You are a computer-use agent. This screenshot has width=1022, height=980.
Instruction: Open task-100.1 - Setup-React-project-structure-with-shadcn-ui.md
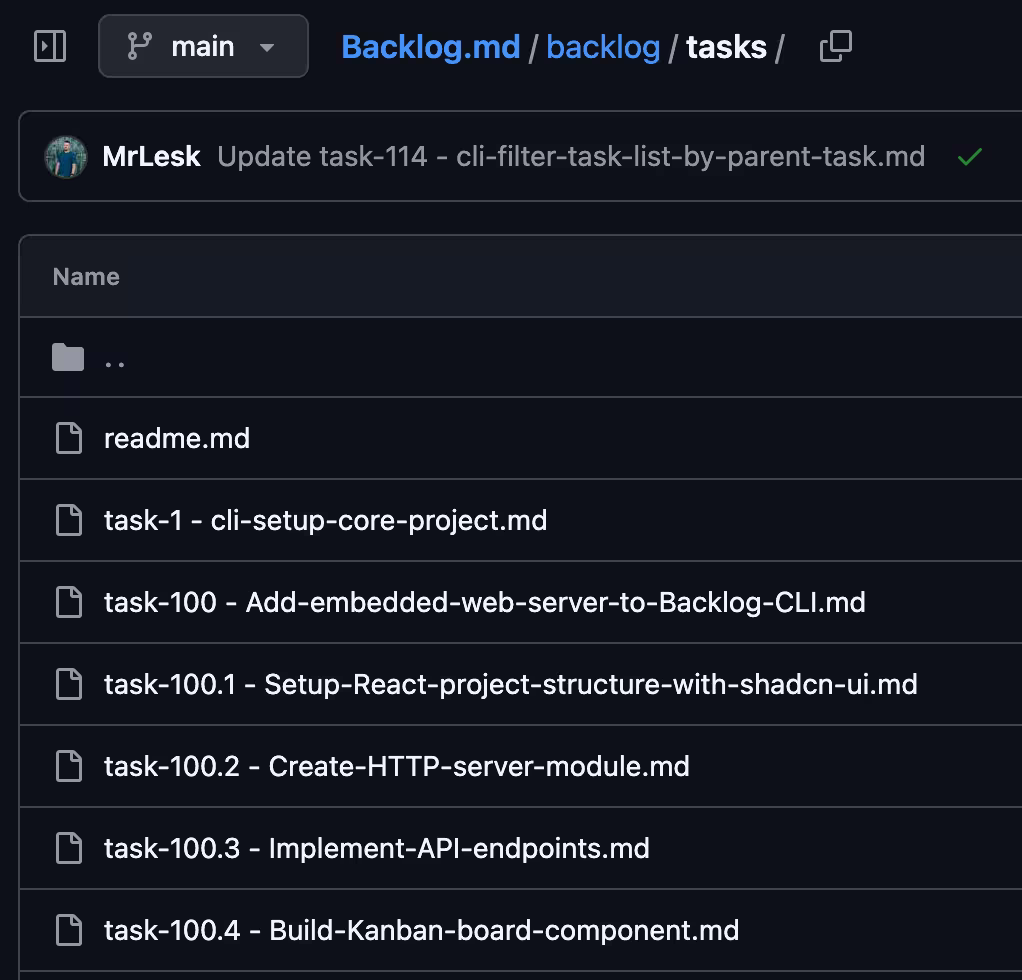click(510, 685)
